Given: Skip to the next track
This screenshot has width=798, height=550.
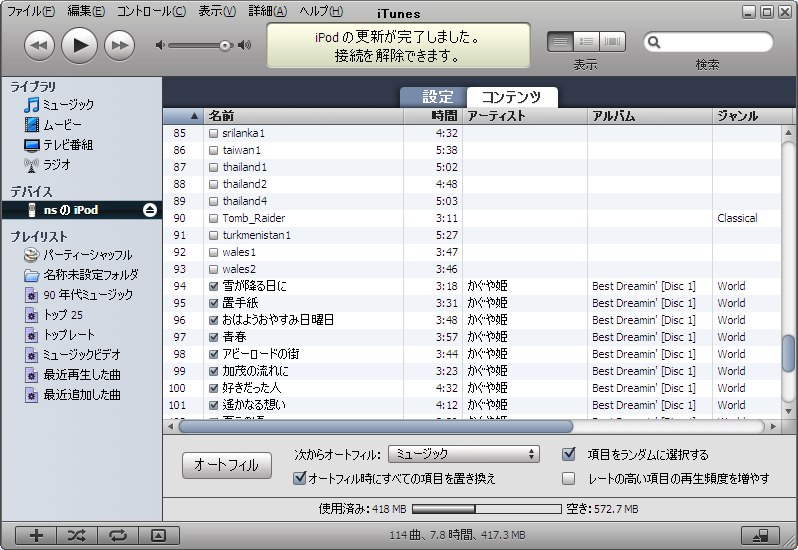Looking at the screenshot, I should pyautogui.click(x=120, y=45).
